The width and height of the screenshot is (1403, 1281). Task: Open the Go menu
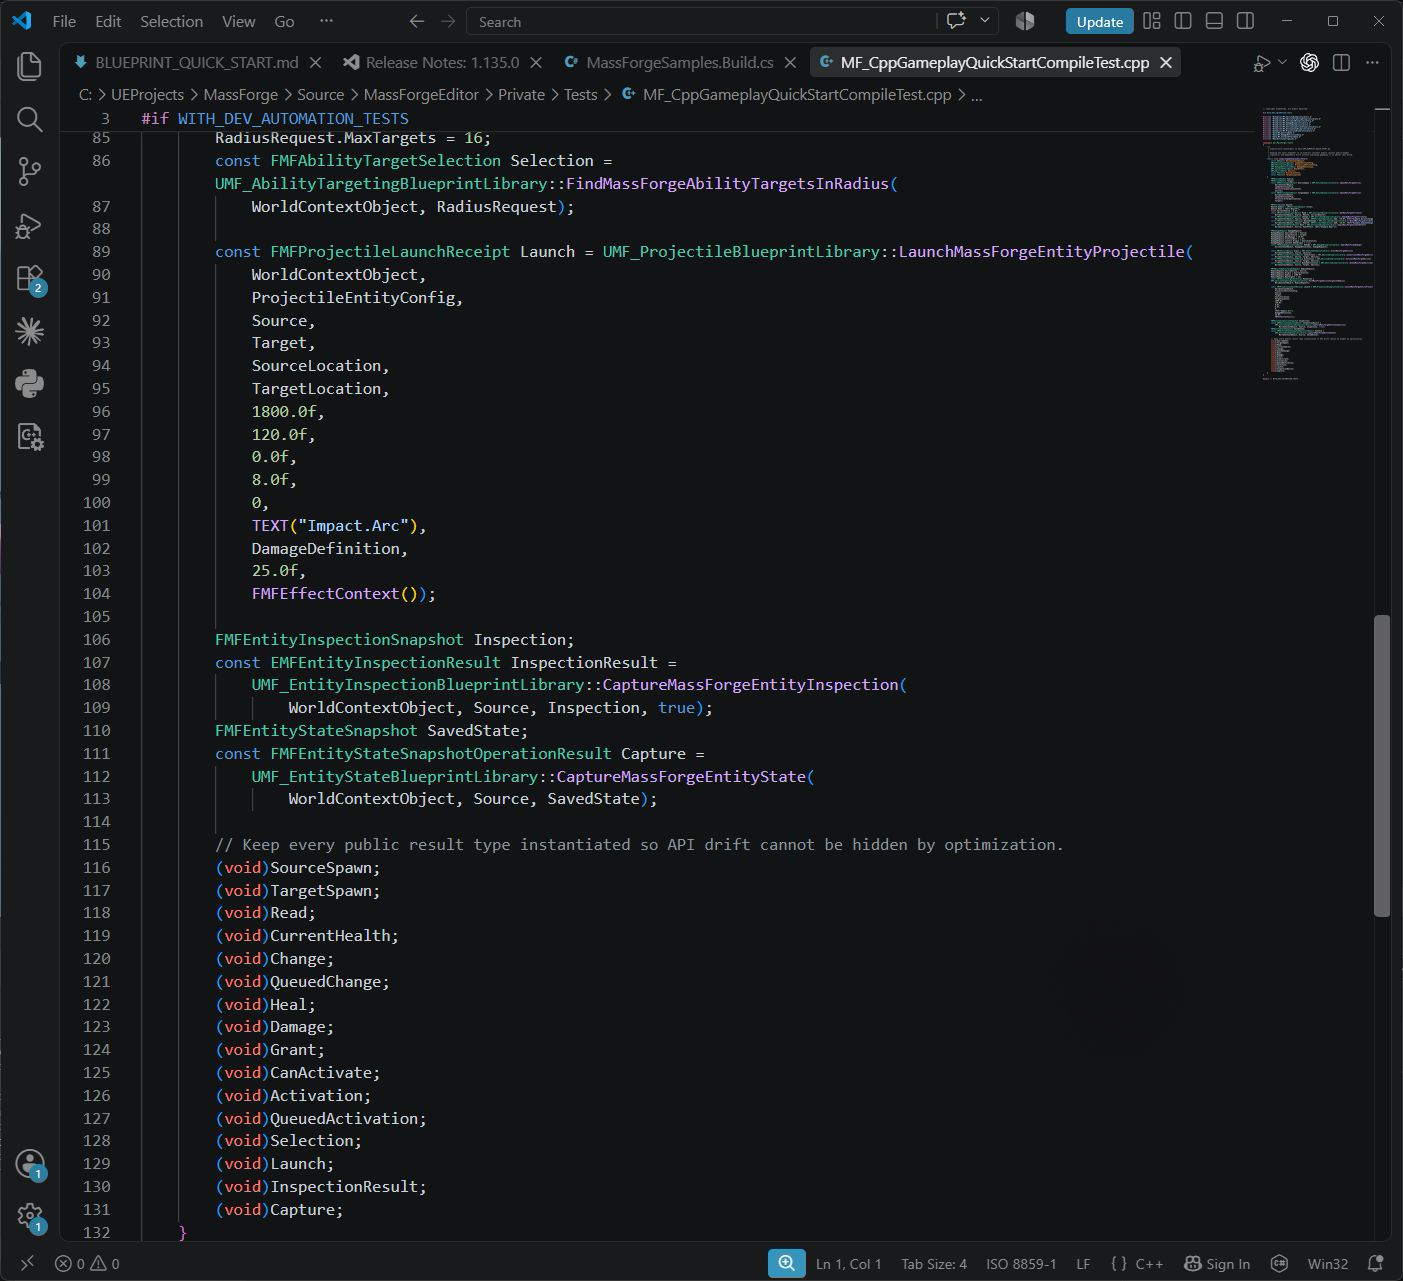pos(284,21)
